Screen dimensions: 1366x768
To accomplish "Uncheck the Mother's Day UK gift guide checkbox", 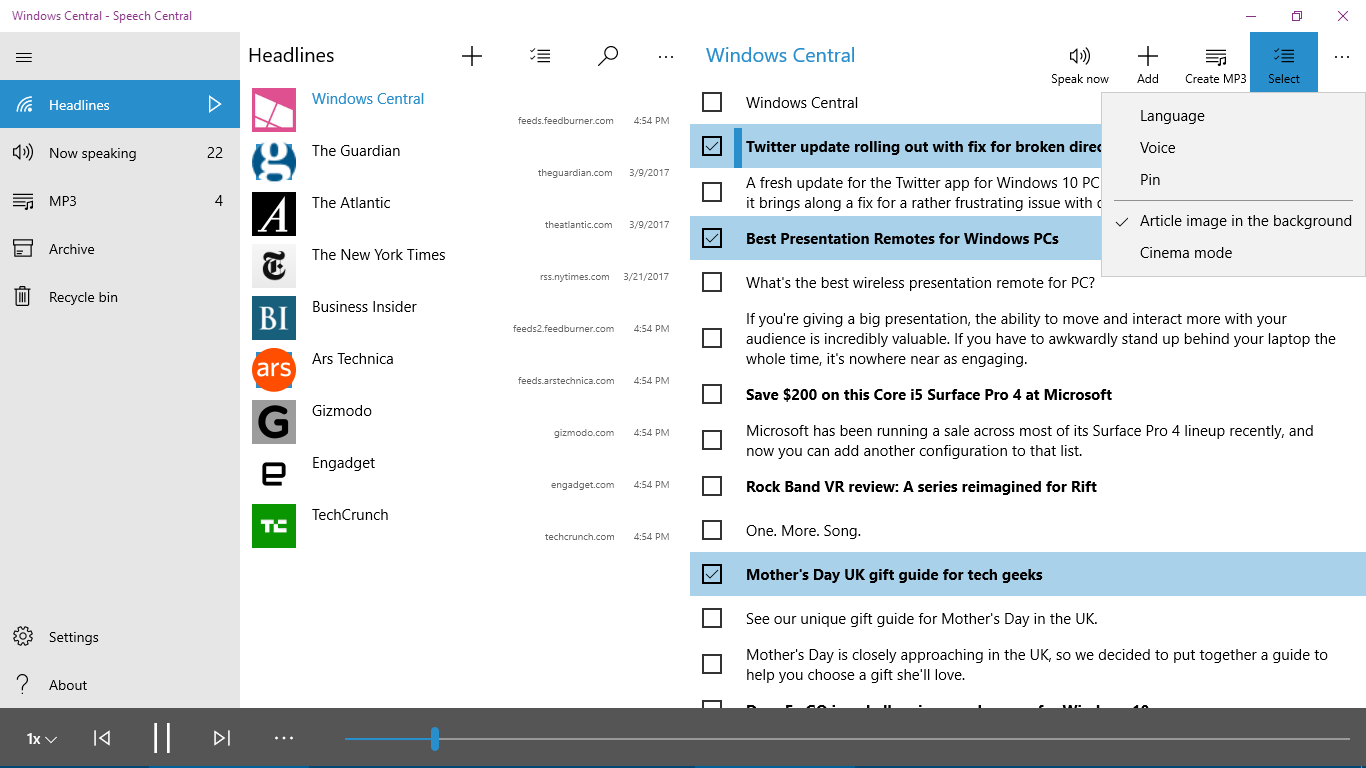I will [x=712, y=574].
